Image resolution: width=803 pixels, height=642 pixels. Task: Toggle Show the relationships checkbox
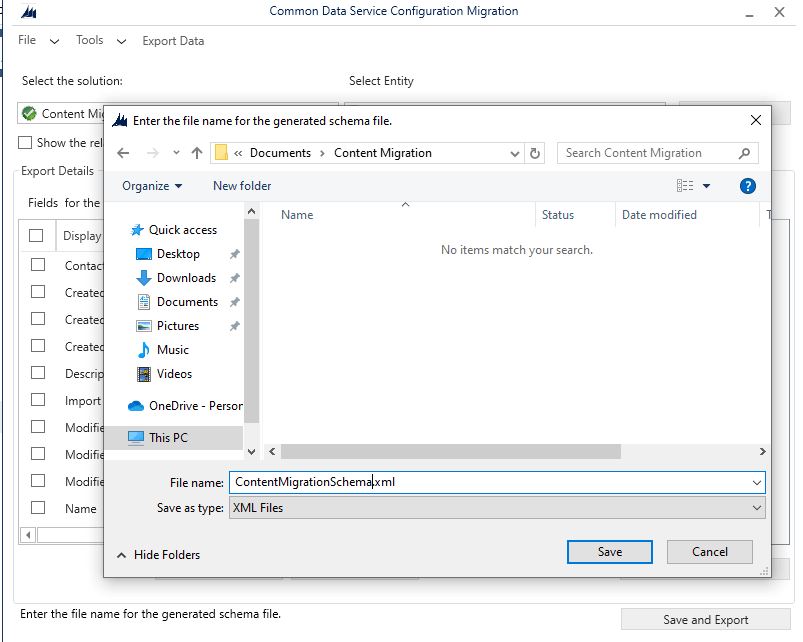pyautogui.click(x=25, y=142)
